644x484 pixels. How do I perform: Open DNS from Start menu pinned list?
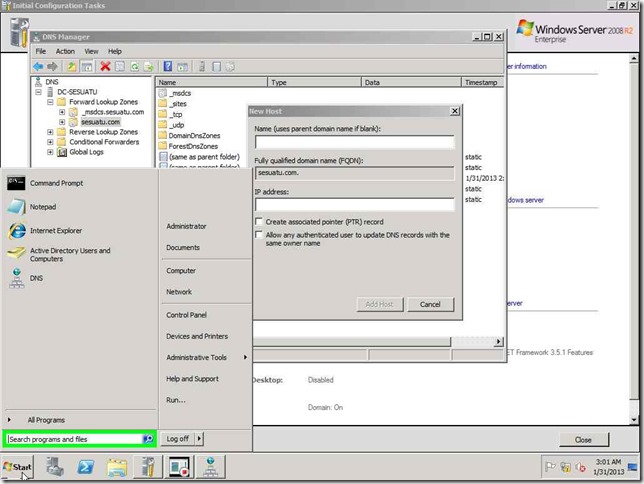coord(36,278)
